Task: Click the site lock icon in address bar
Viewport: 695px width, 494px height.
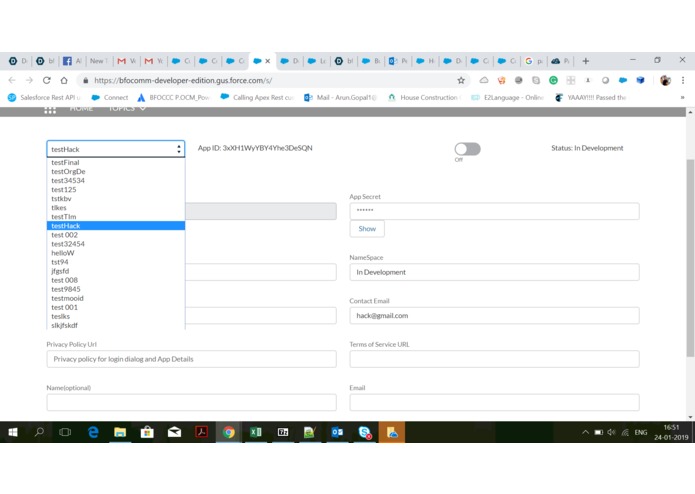Action: coord(86,80)
